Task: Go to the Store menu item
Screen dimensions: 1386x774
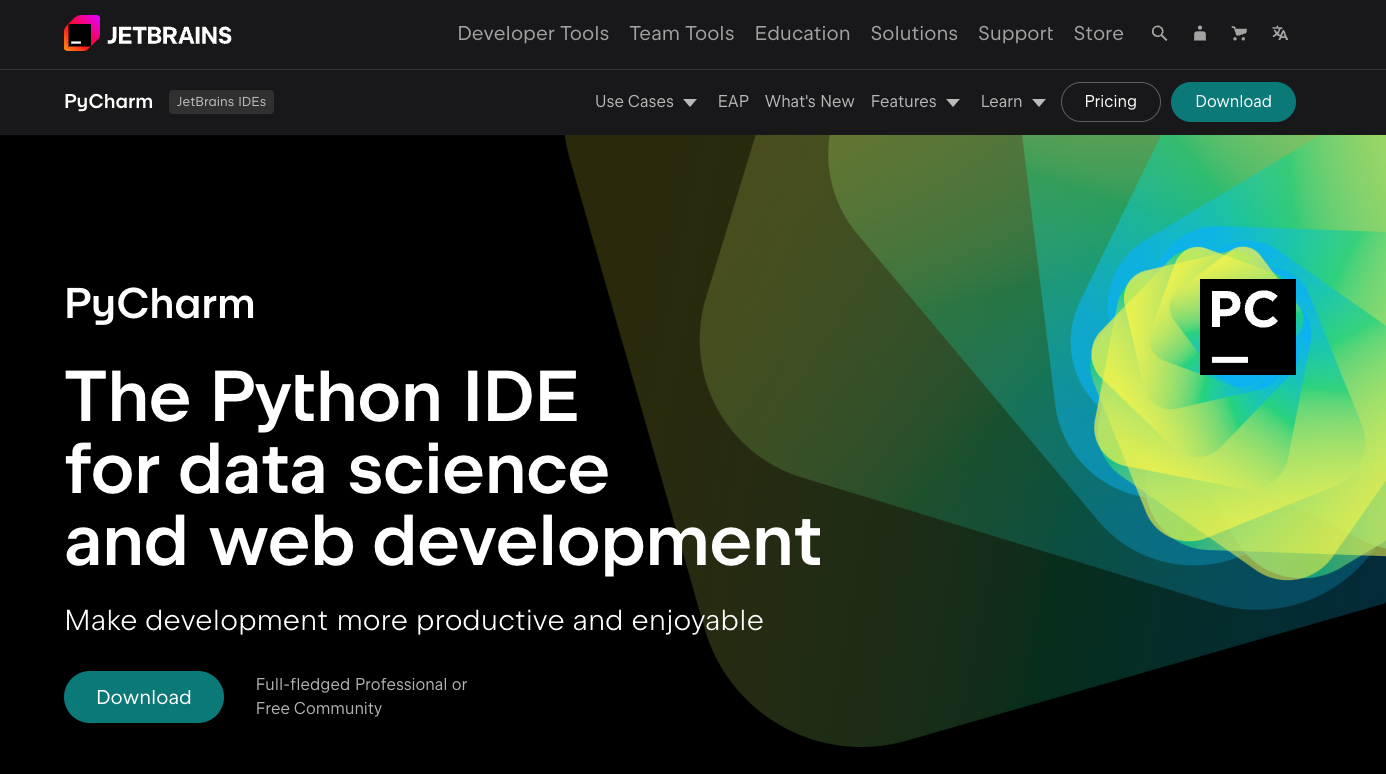Action: pos(1098,33)
